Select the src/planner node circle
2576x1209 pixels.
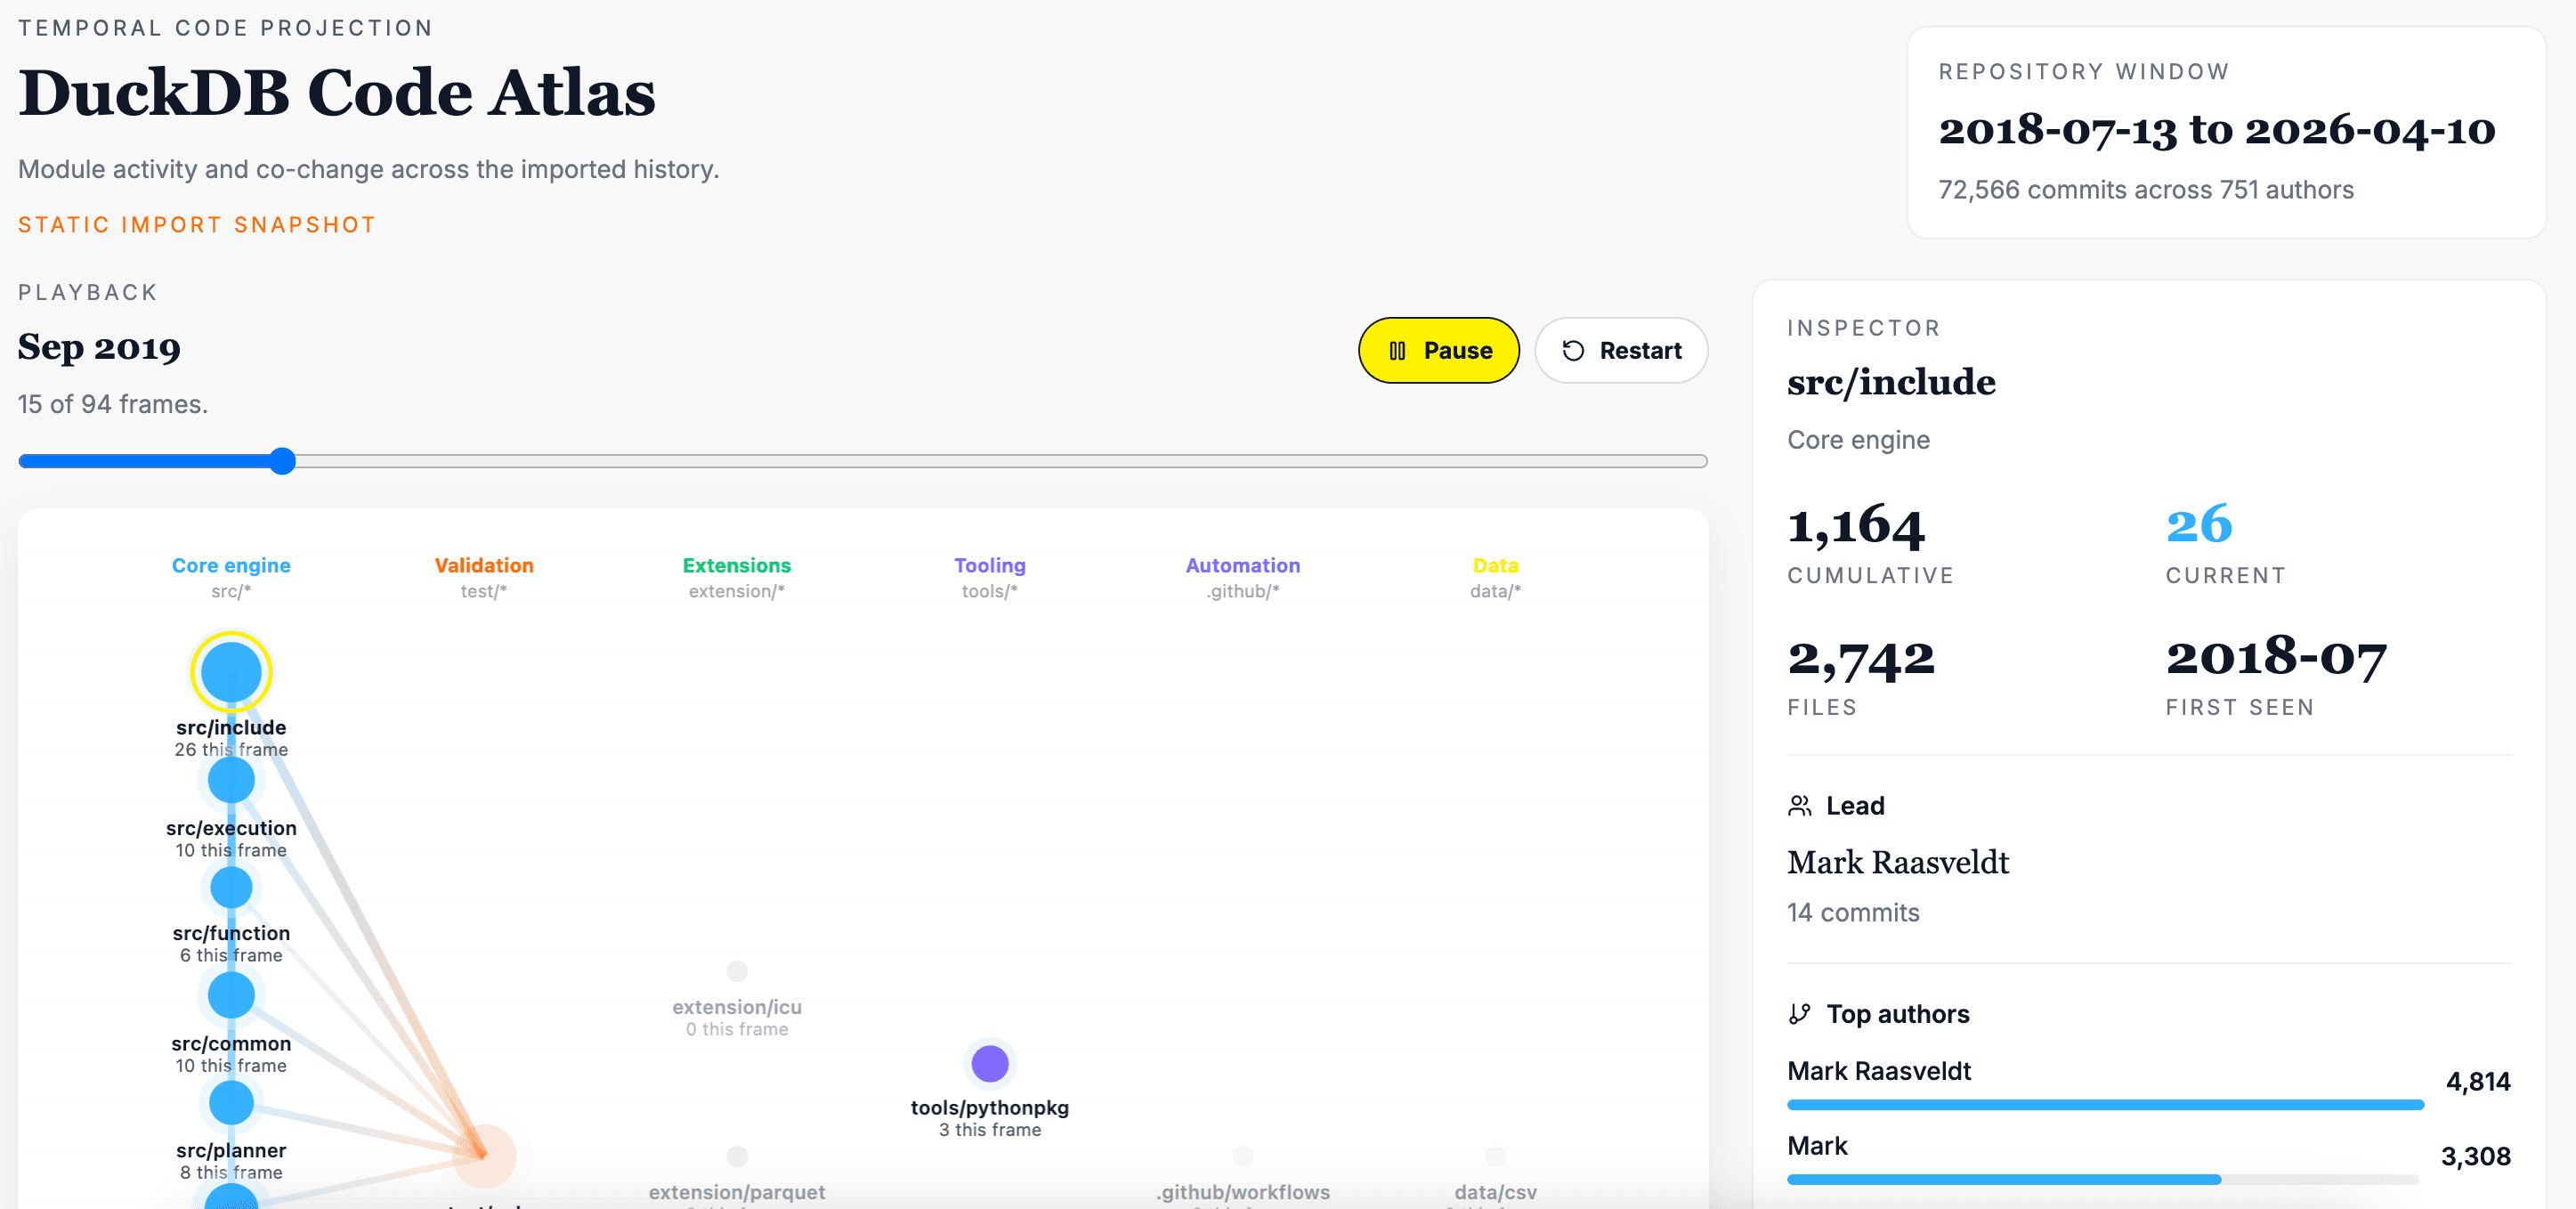(231, 1102)
